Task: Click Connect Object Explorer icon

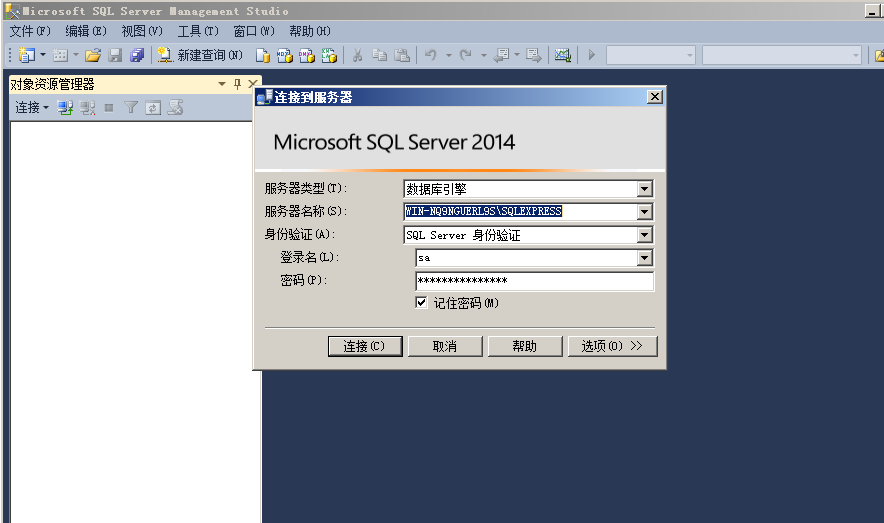Action: coord(65,107)
